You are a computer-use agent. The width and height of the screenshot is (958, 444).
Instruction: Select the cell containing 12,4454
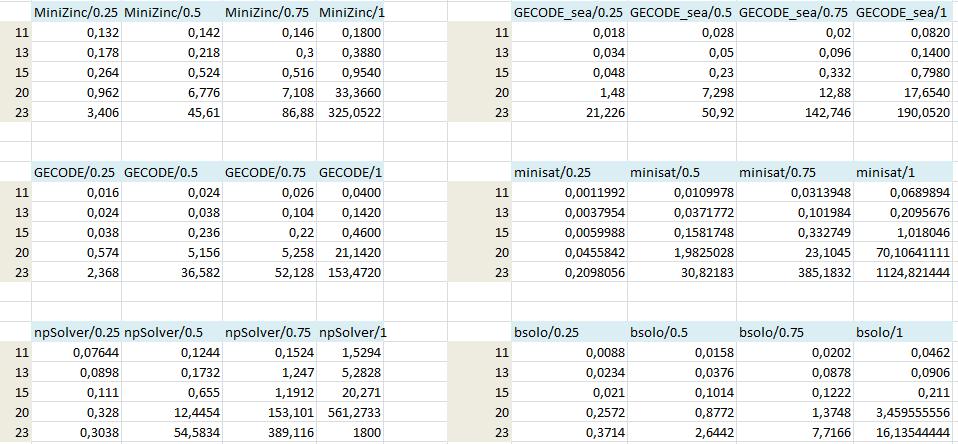172,413
